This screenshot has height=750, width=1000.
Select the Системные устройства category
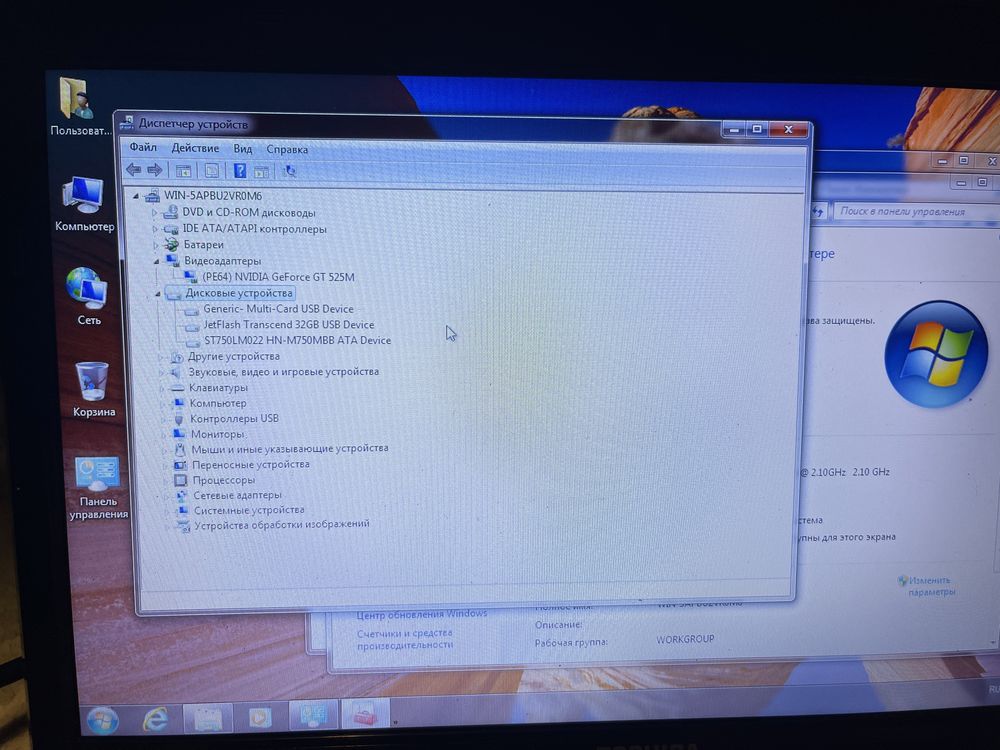coord(249,510)
